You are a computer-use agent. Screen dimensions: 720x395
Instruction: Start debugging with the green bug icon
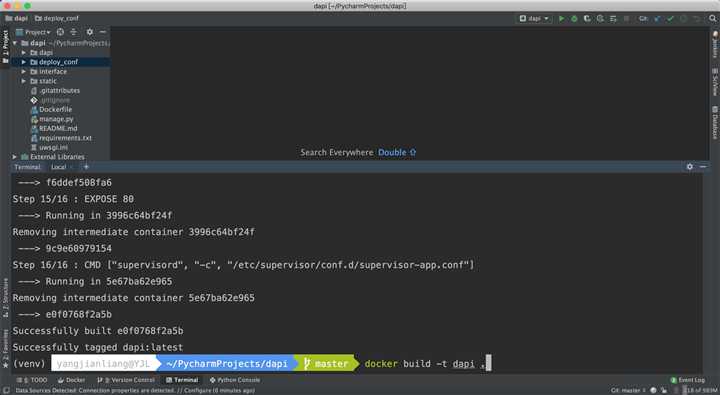(574, 18)
